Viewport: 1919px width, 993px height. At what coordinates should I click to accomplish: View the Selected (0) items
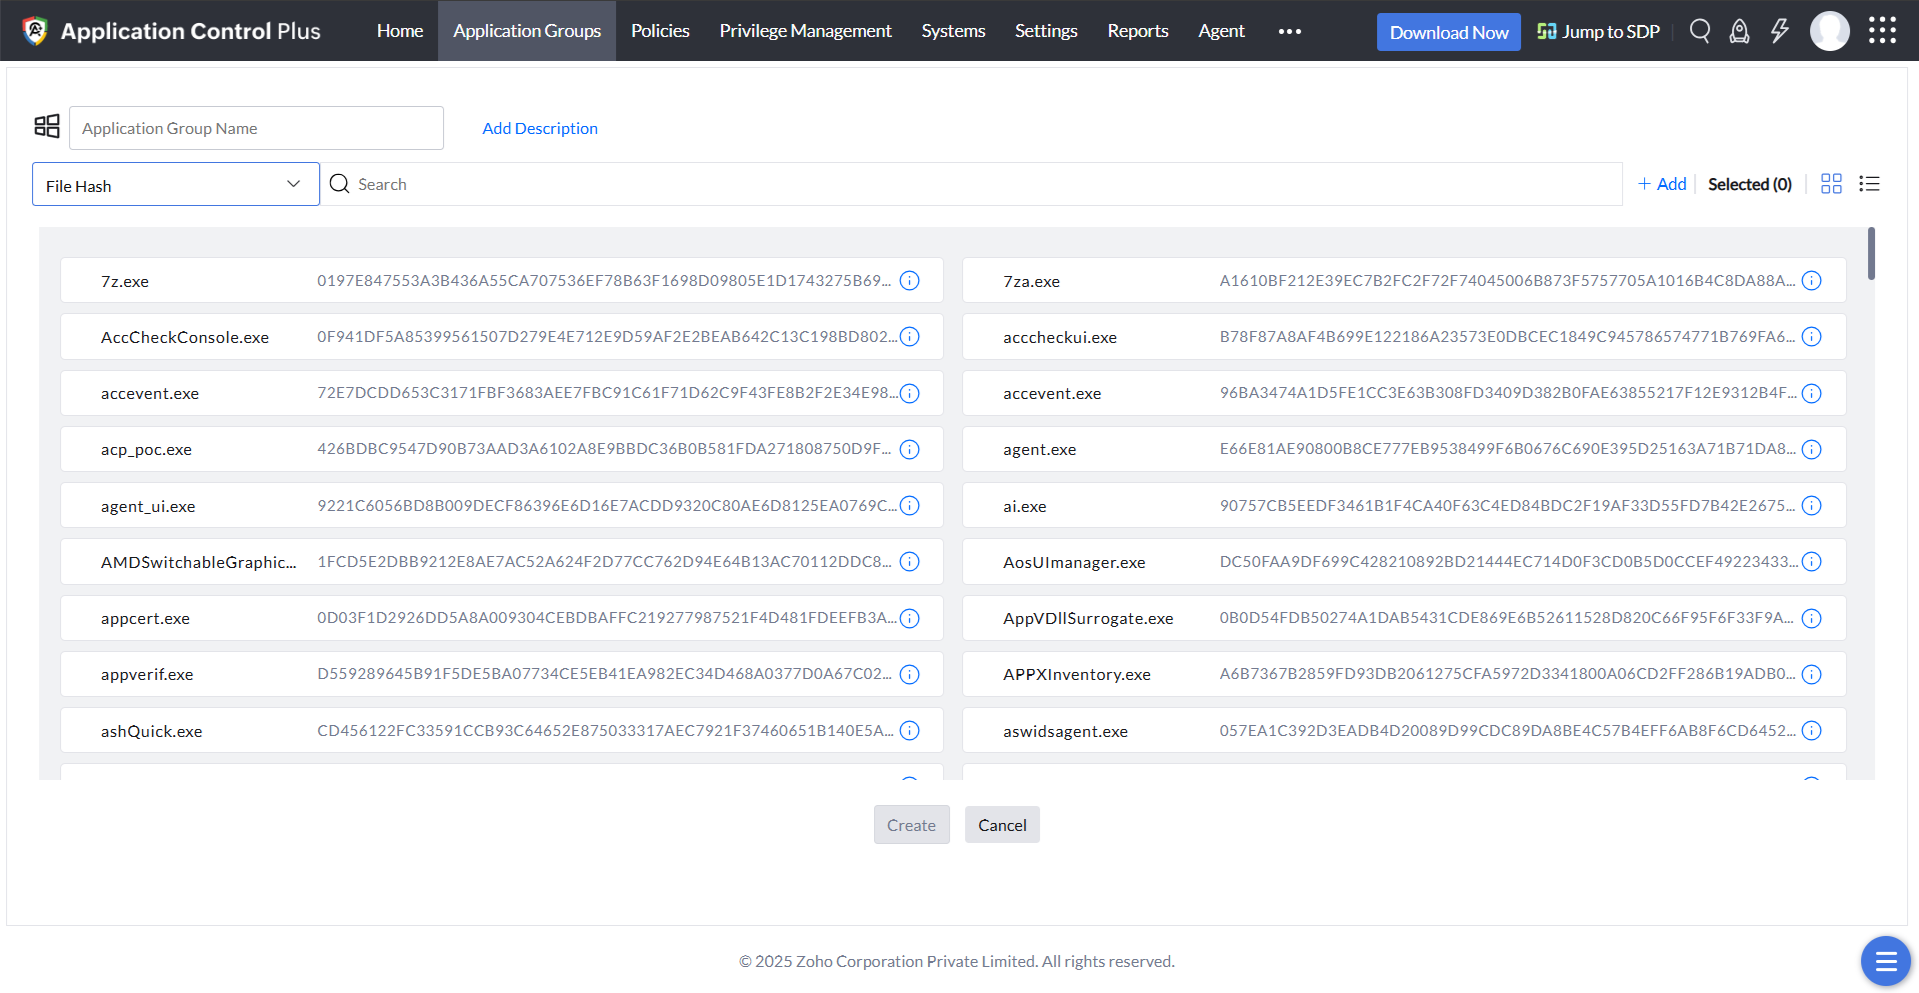click(x=1750, y=184)
